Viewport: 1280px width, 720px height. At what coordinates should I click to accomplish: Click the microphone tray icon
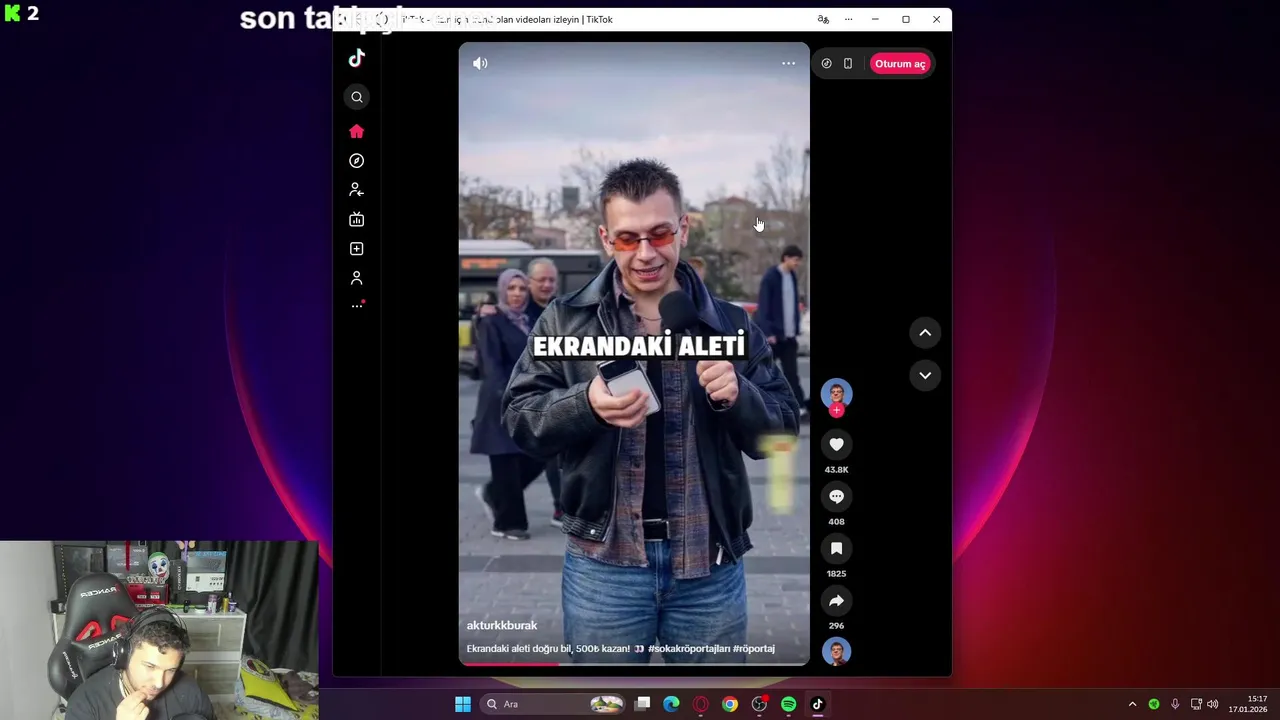coord(1175,704)
